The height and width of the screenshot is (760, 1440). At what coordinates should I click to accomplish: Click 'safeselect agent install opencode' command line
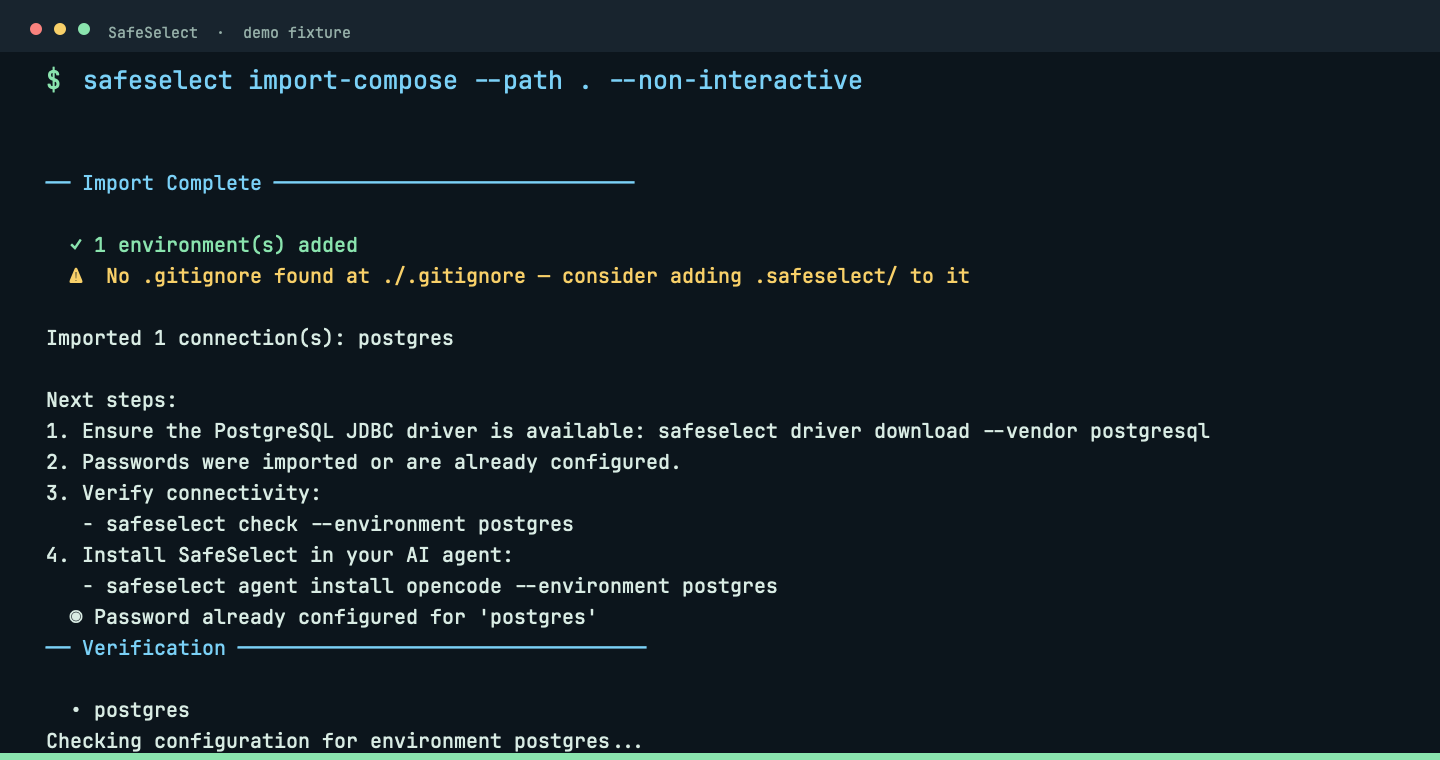[x=442, y=586]
